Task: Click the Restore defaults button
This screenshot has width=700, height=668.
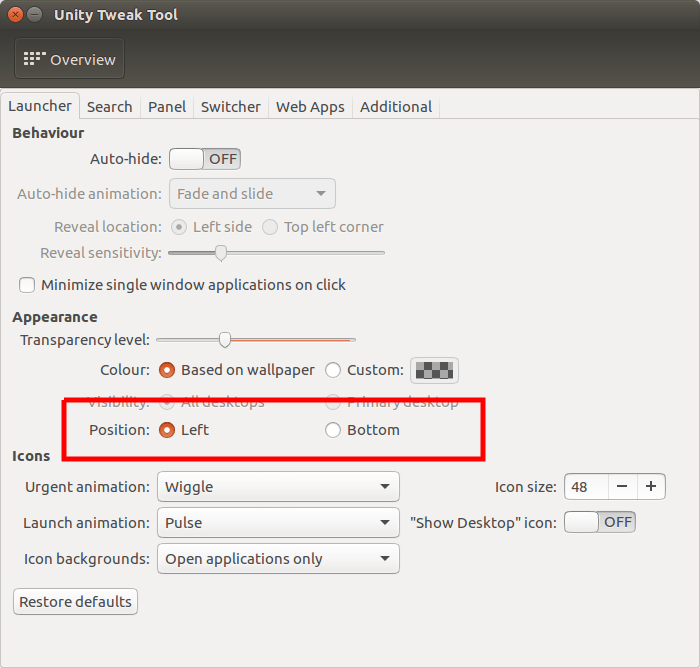Action: click(x=75, y=602)
